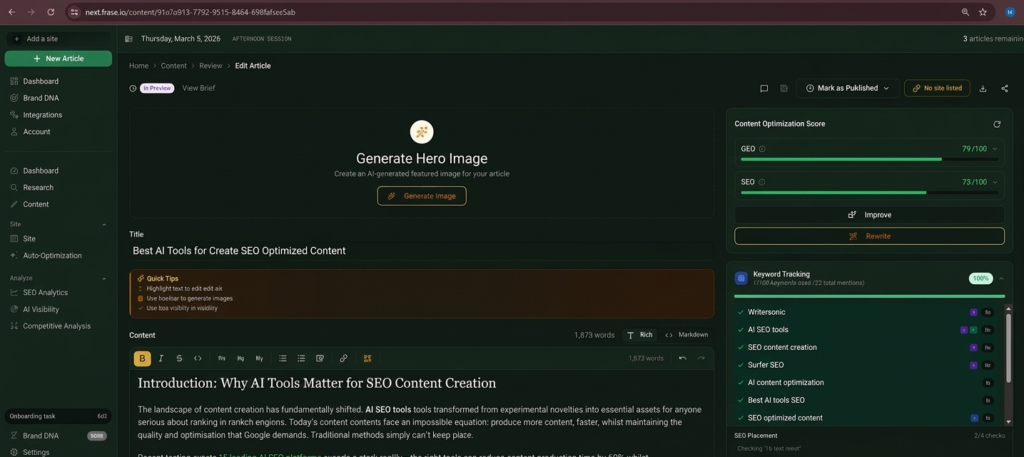Viewport: 1024px width, 457px height.
Task: Expand the GEO score details chevron
Action: 995,149
